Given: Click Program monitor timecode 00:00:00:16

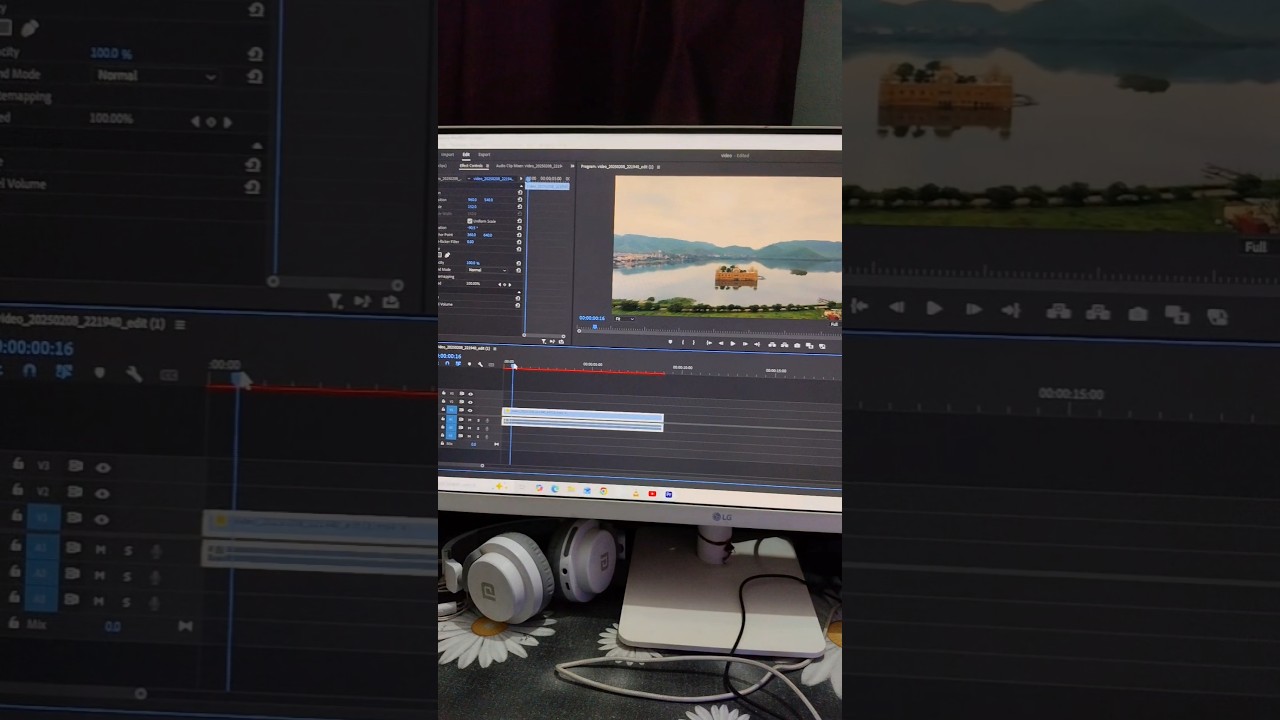Looking at the screenshot, I should 592,318.
